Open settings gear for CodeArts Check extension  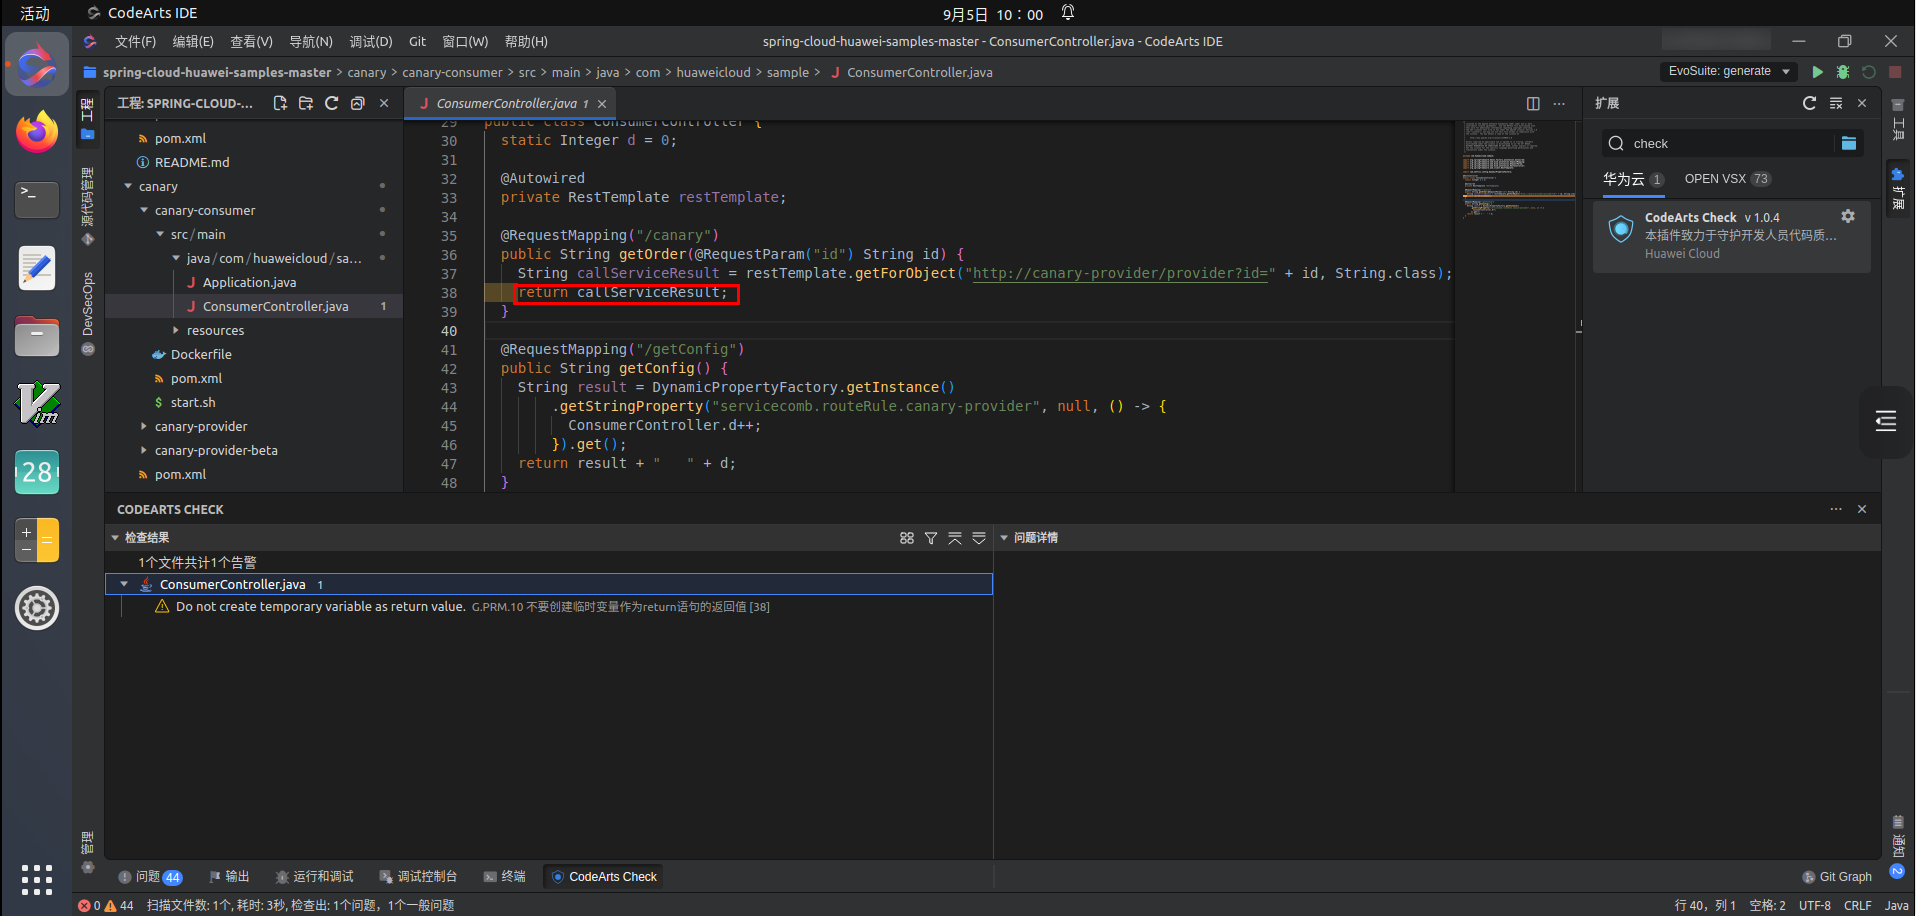coord(1848,216)
